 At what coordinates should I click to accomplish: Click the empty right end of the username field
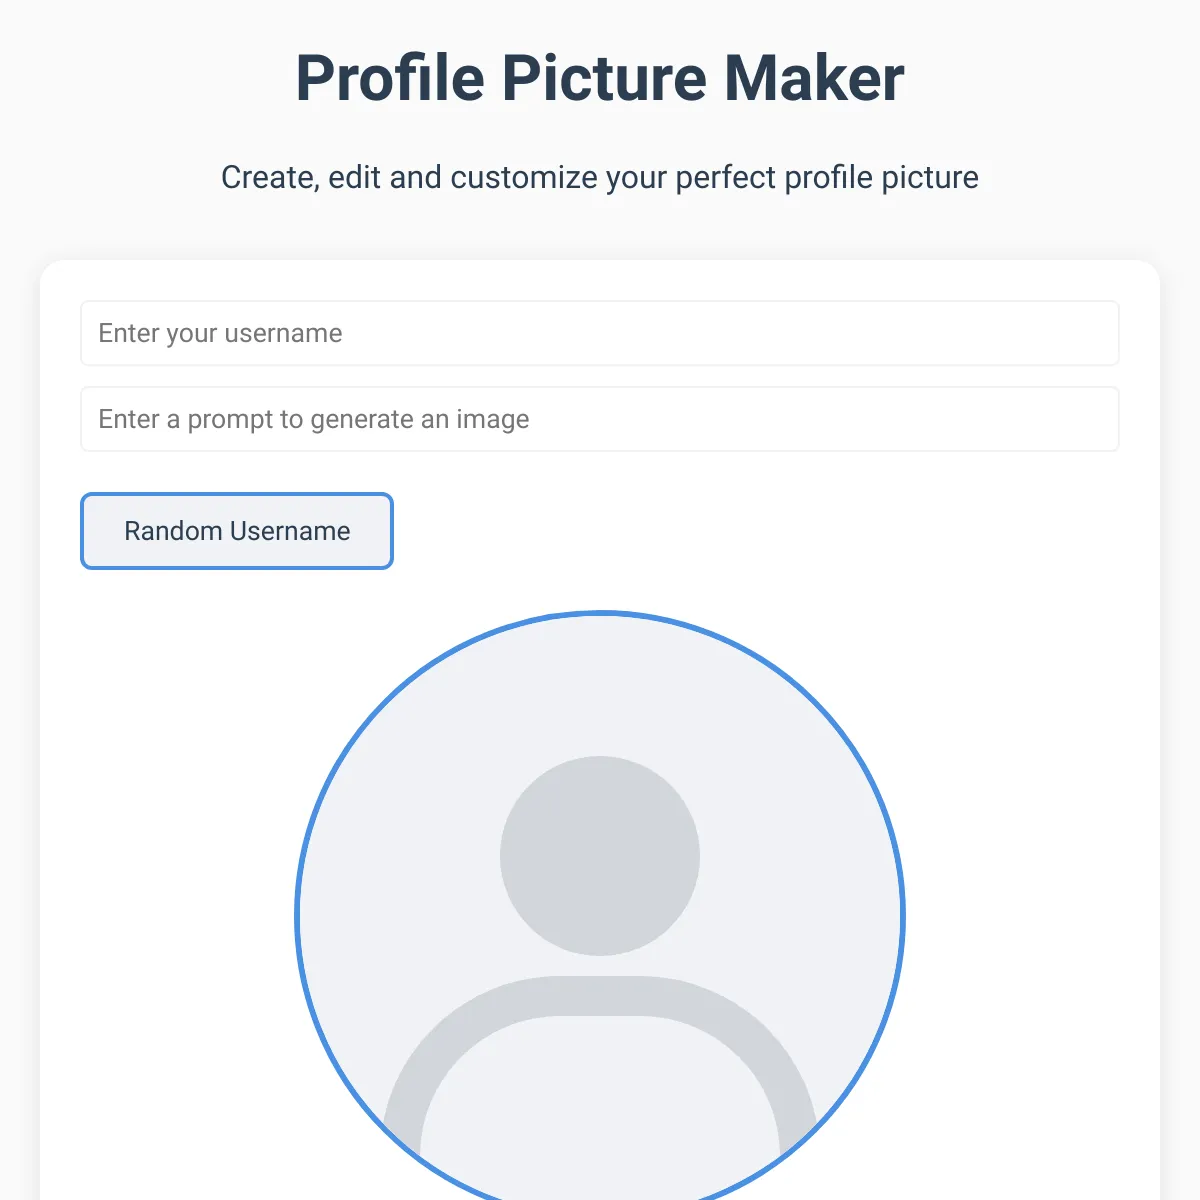1000,333
